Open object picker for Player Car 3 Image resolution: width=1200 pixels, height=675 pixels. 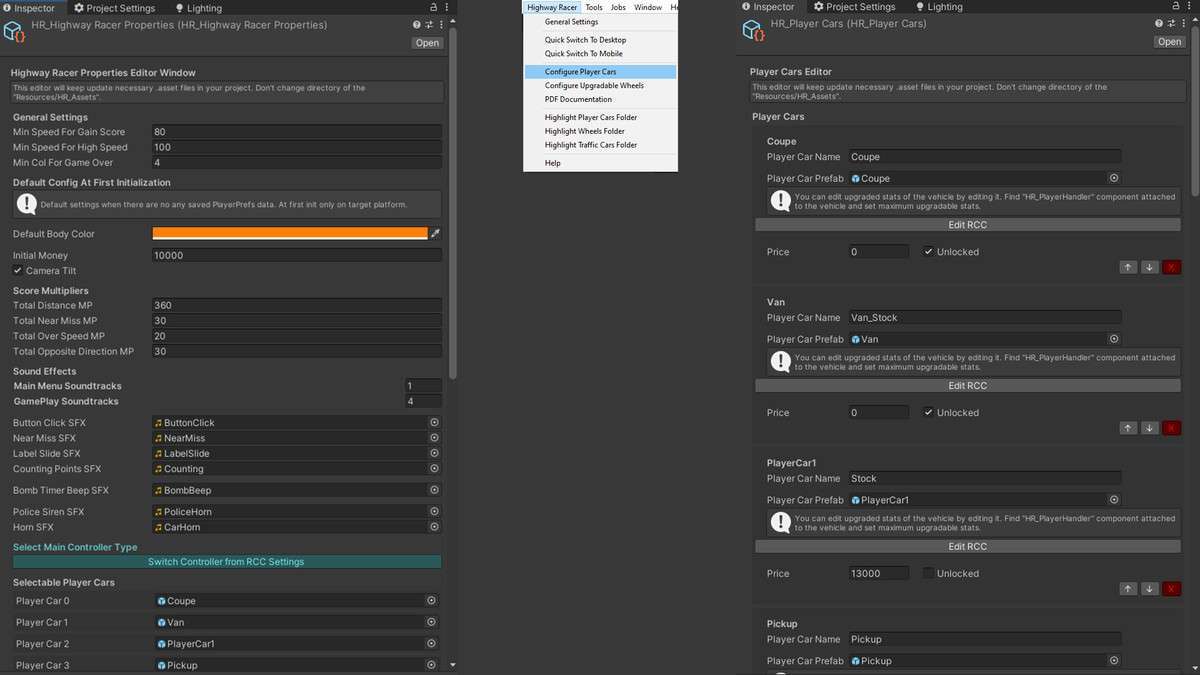[x=432, y=665]
